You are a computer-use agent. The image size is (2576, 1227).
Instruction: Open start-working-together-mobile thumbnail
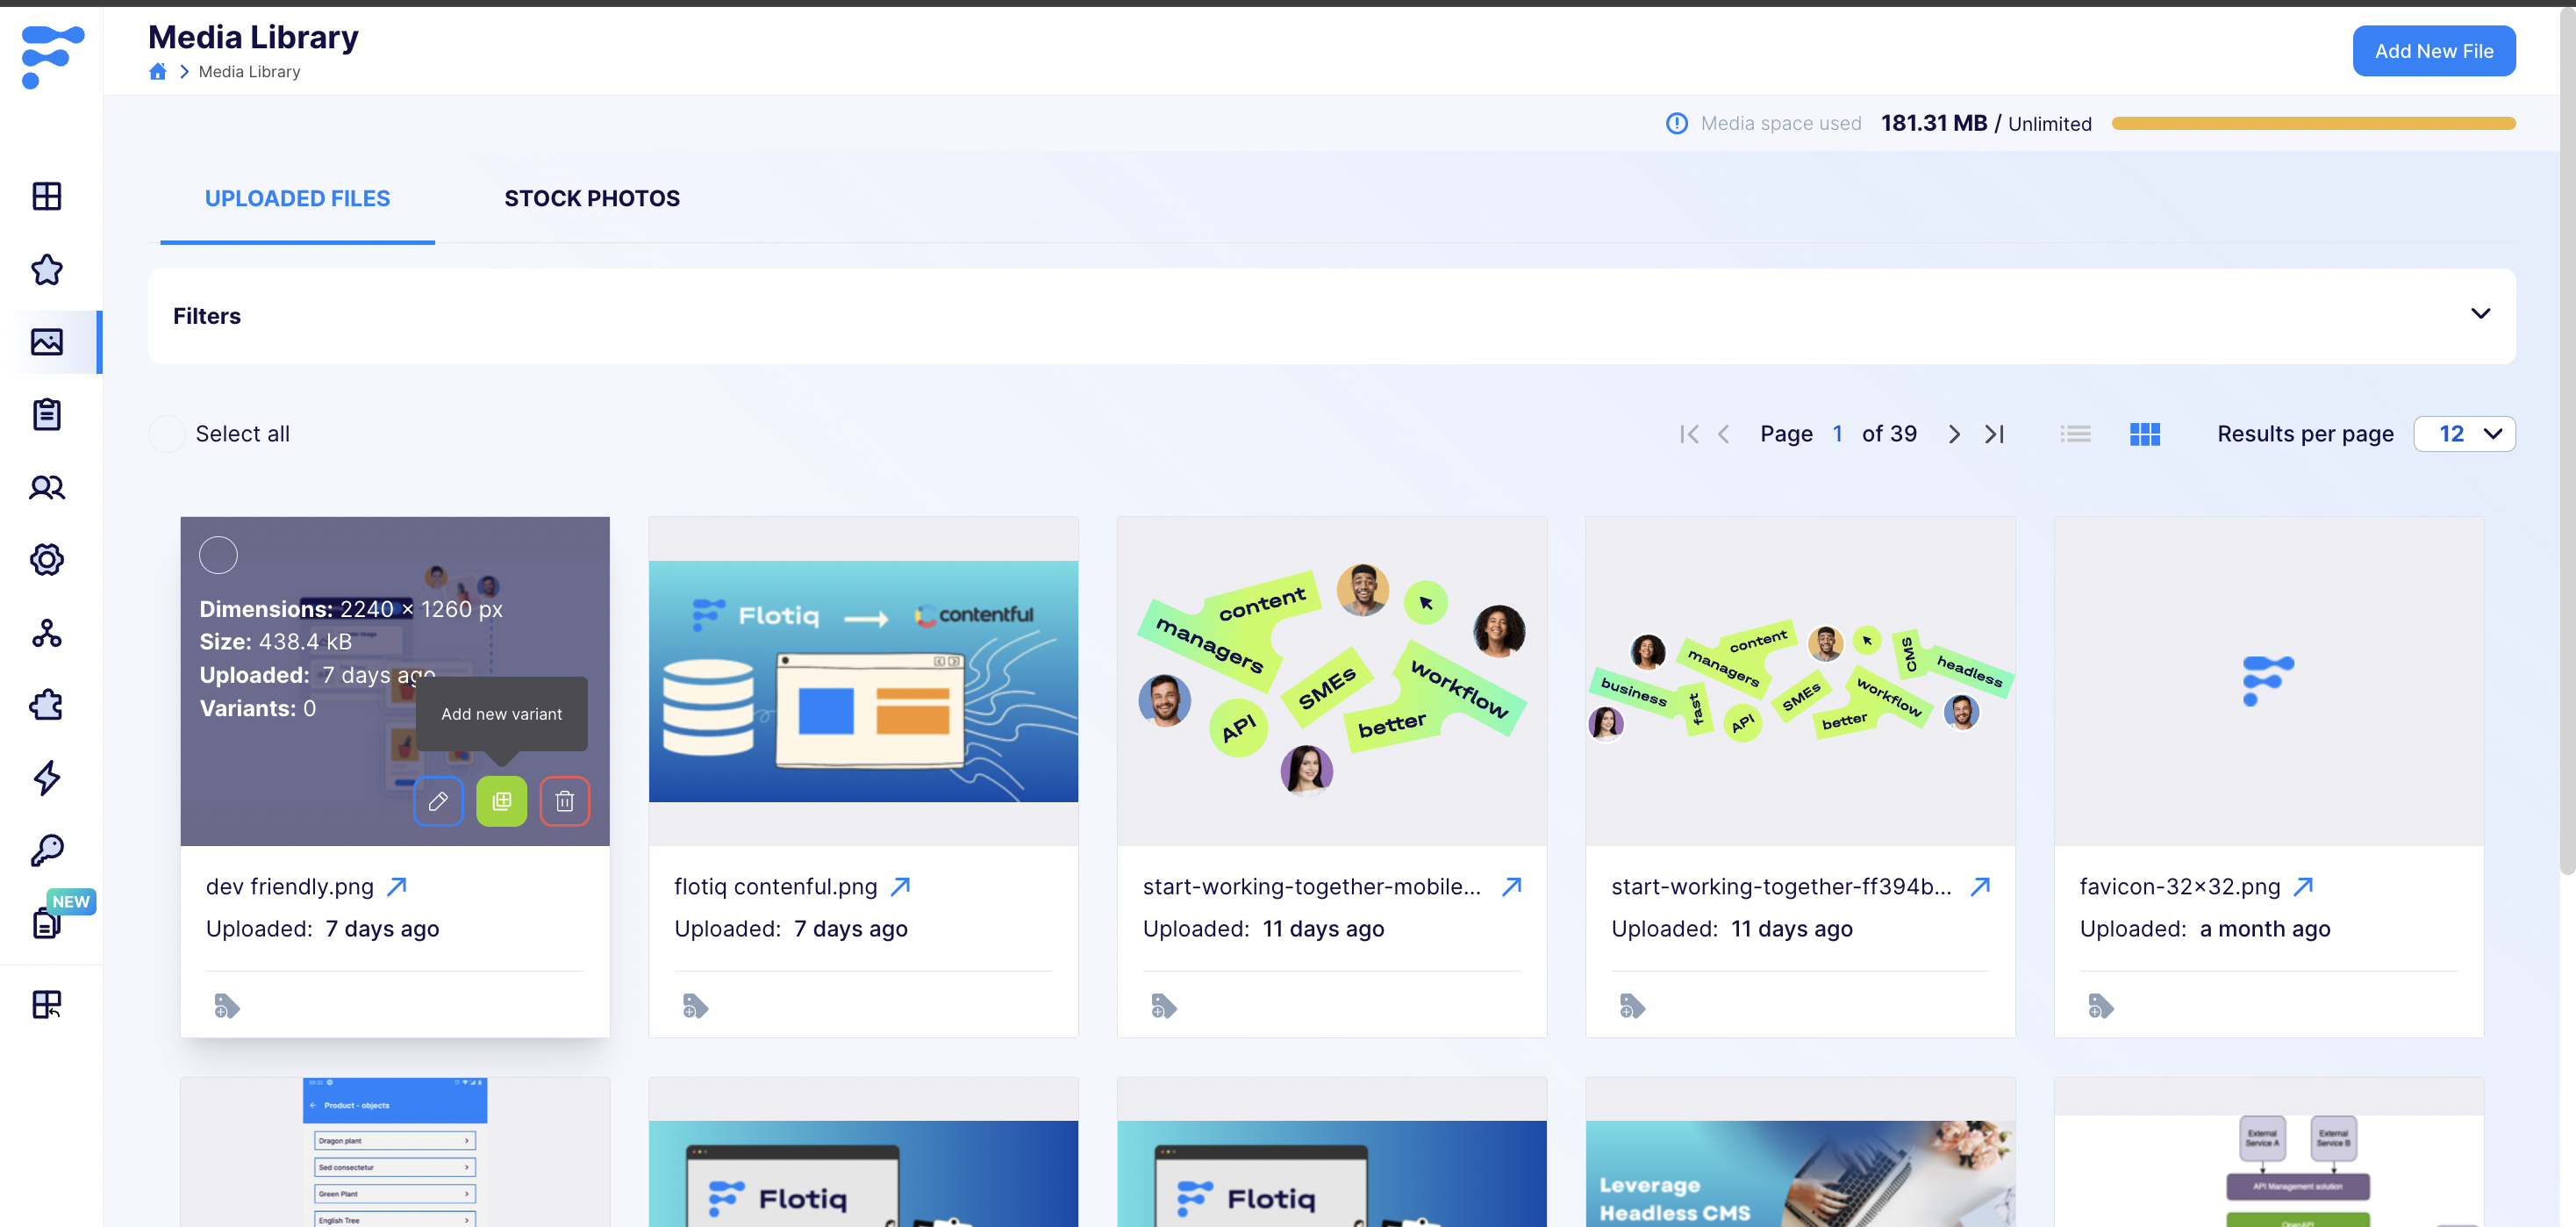click(1332, 681)
